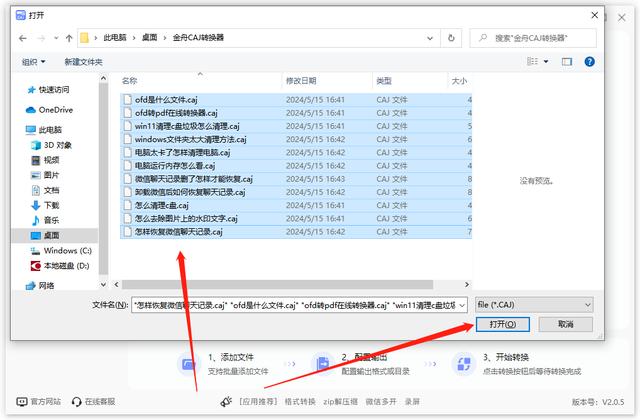Change view layout icon

pyautogui.click(x=532, y=62)
